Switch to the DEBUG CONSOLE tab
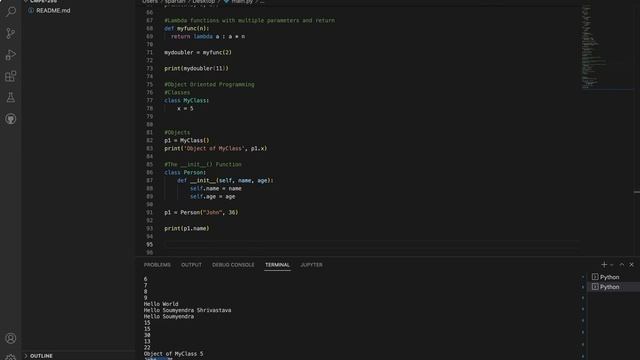The image size is (640, 360). 233,265
